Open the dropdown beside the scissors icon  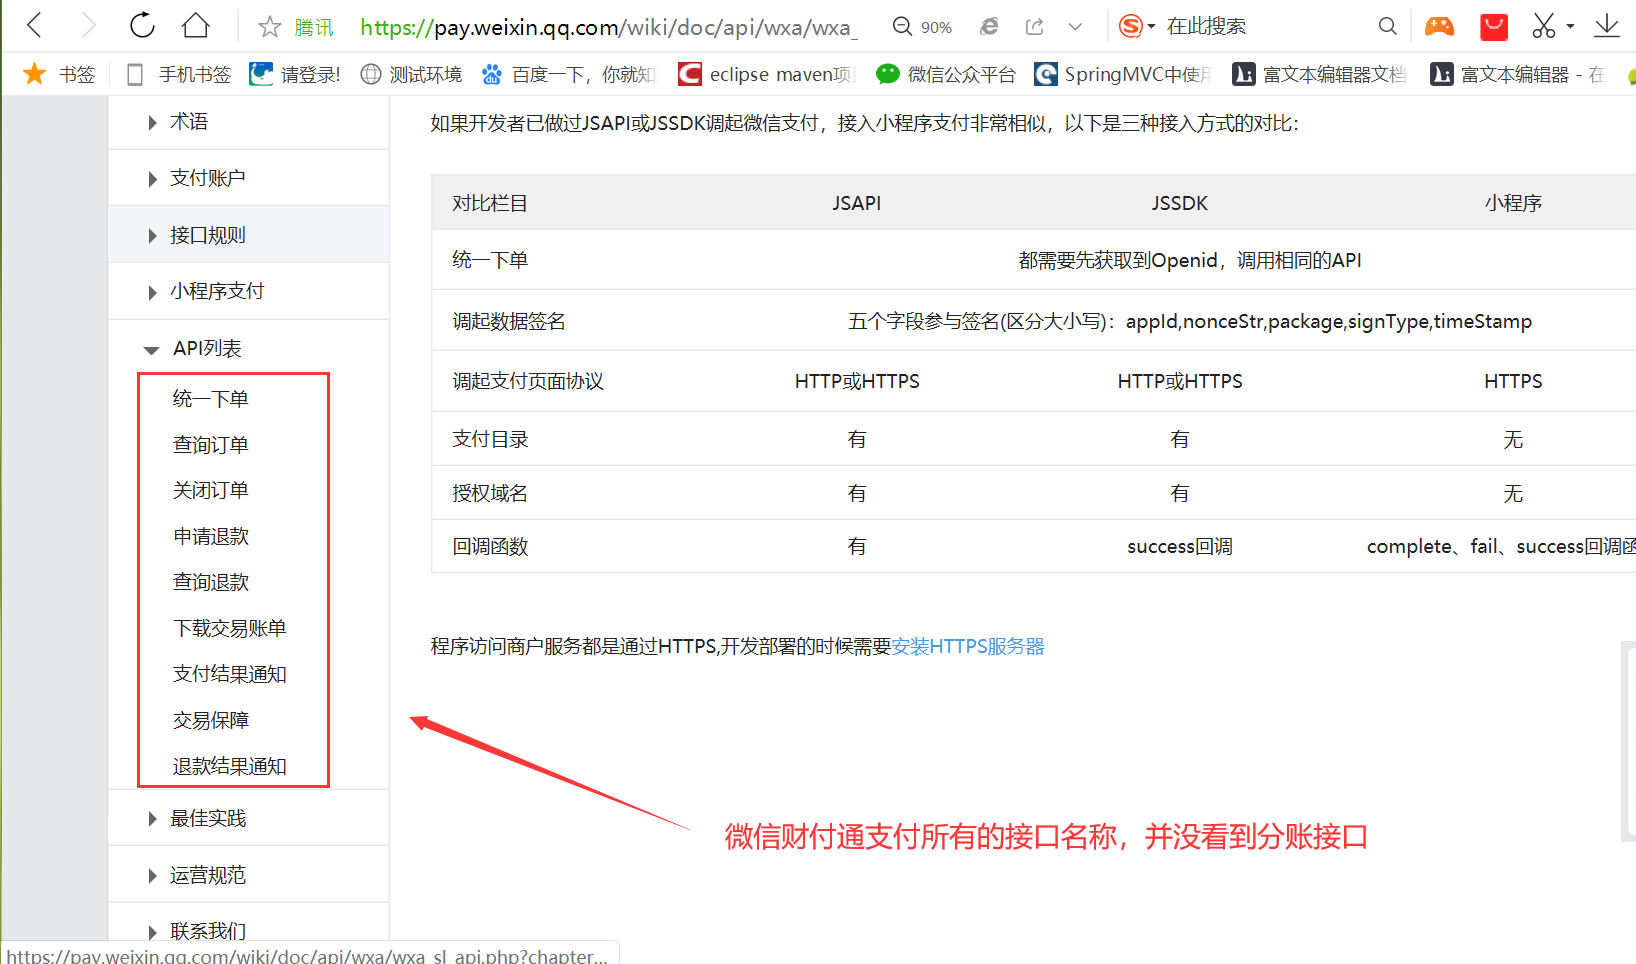click(1570, 27)
